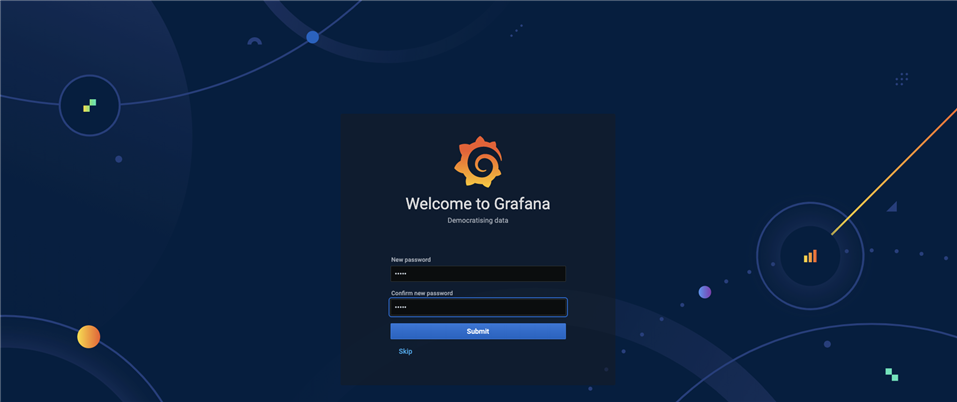Focus the Confirm new password field
Screen dimensions: 957x402
pyautogui.click(x=478, y=307)
